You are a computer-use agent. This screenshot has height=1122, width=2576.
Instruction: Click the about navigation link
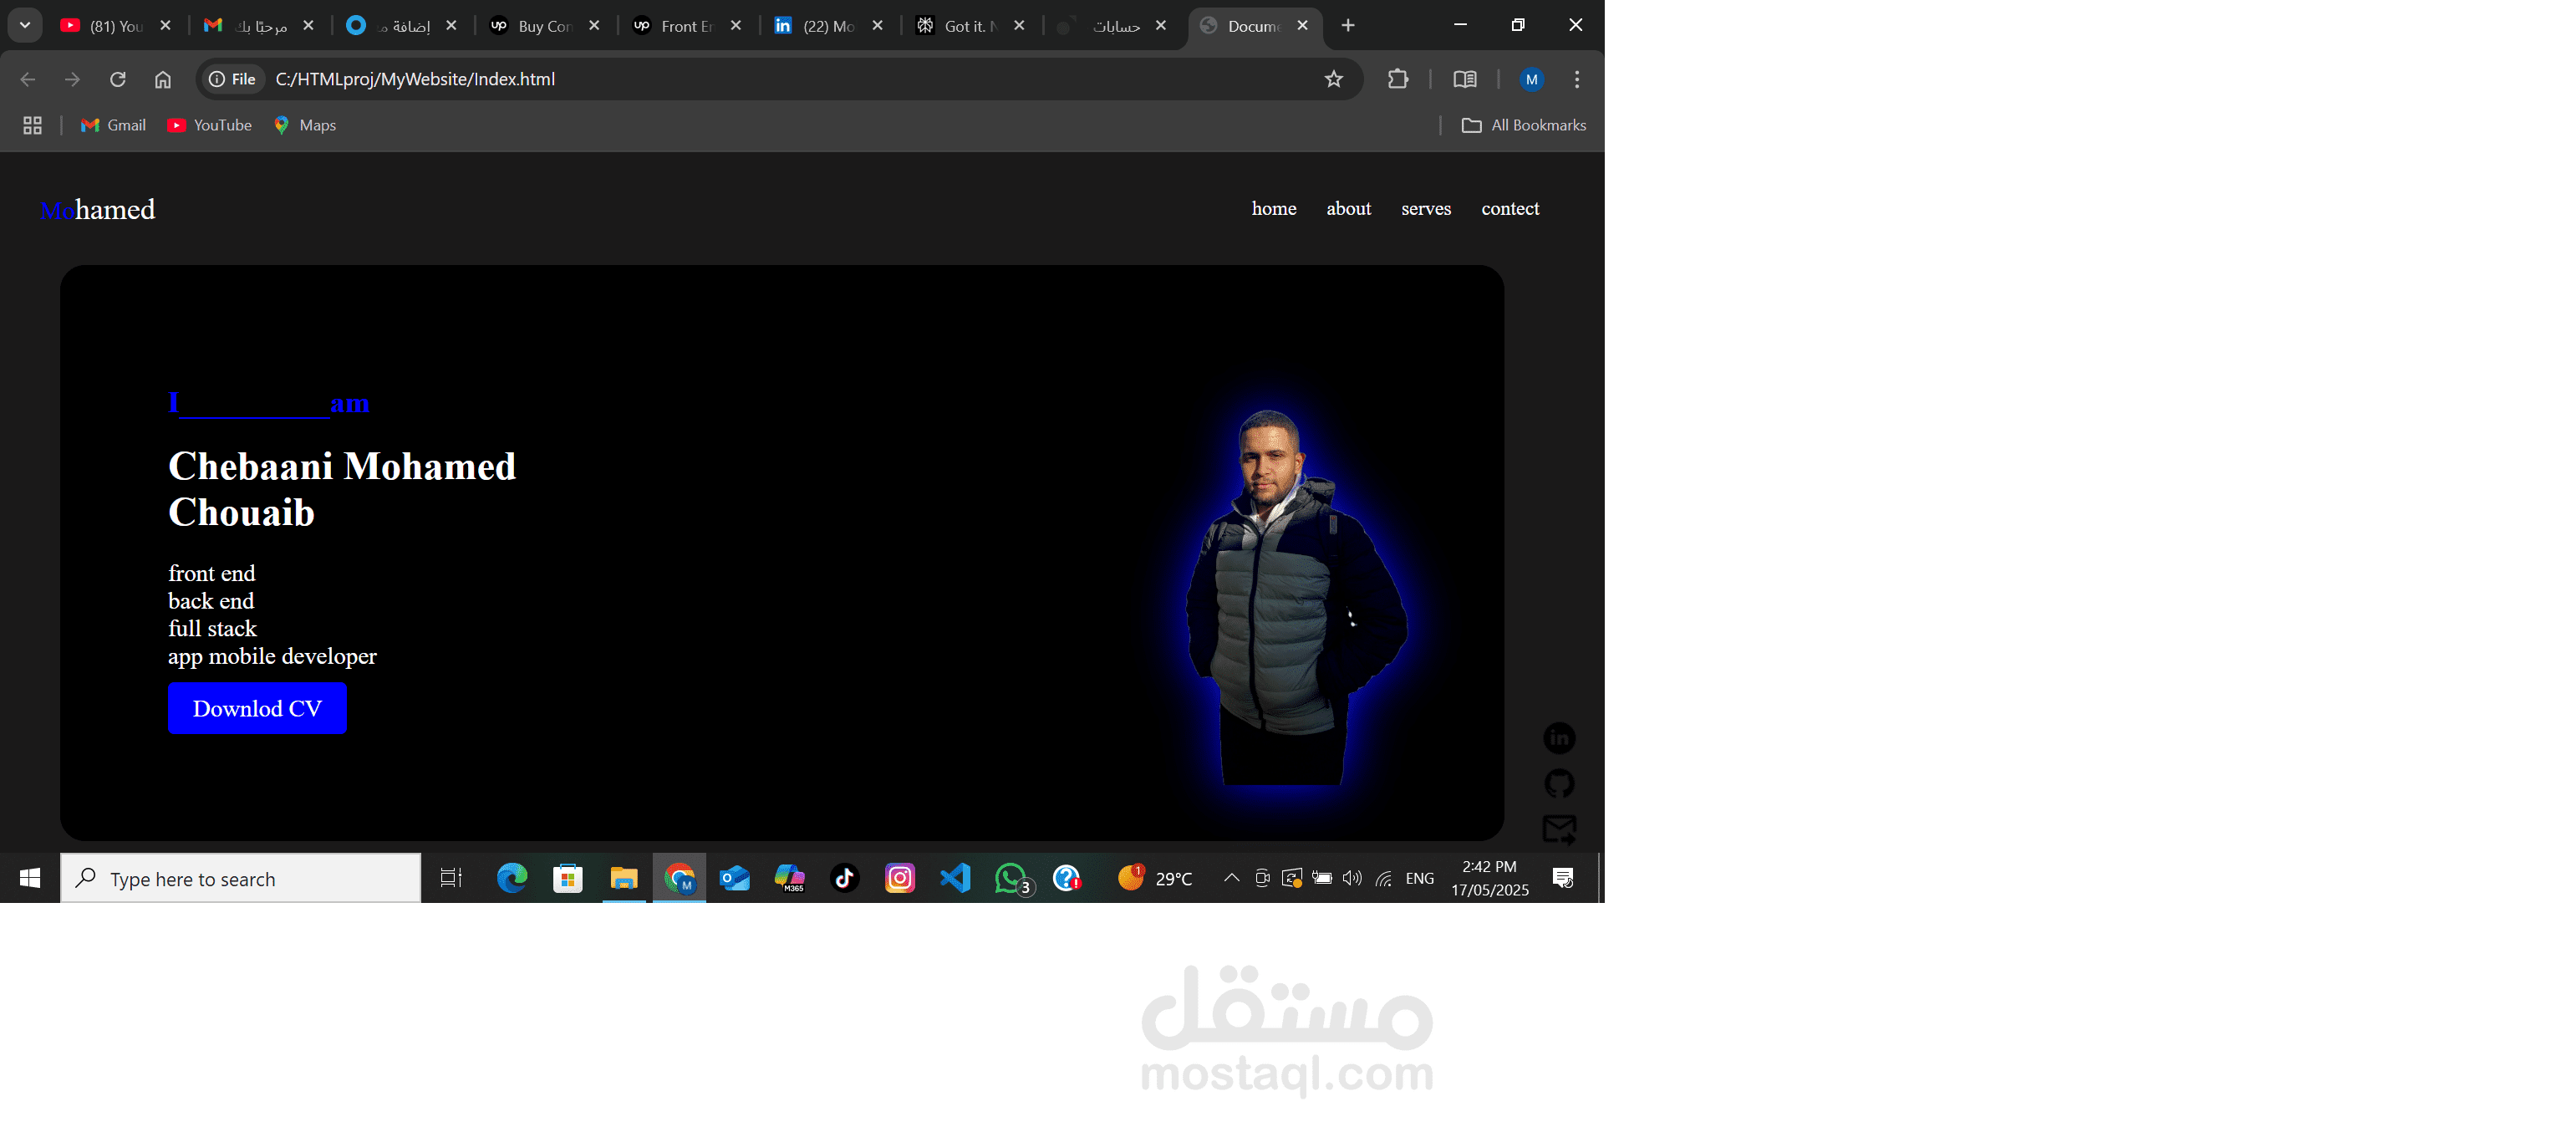pos(1348,208)
